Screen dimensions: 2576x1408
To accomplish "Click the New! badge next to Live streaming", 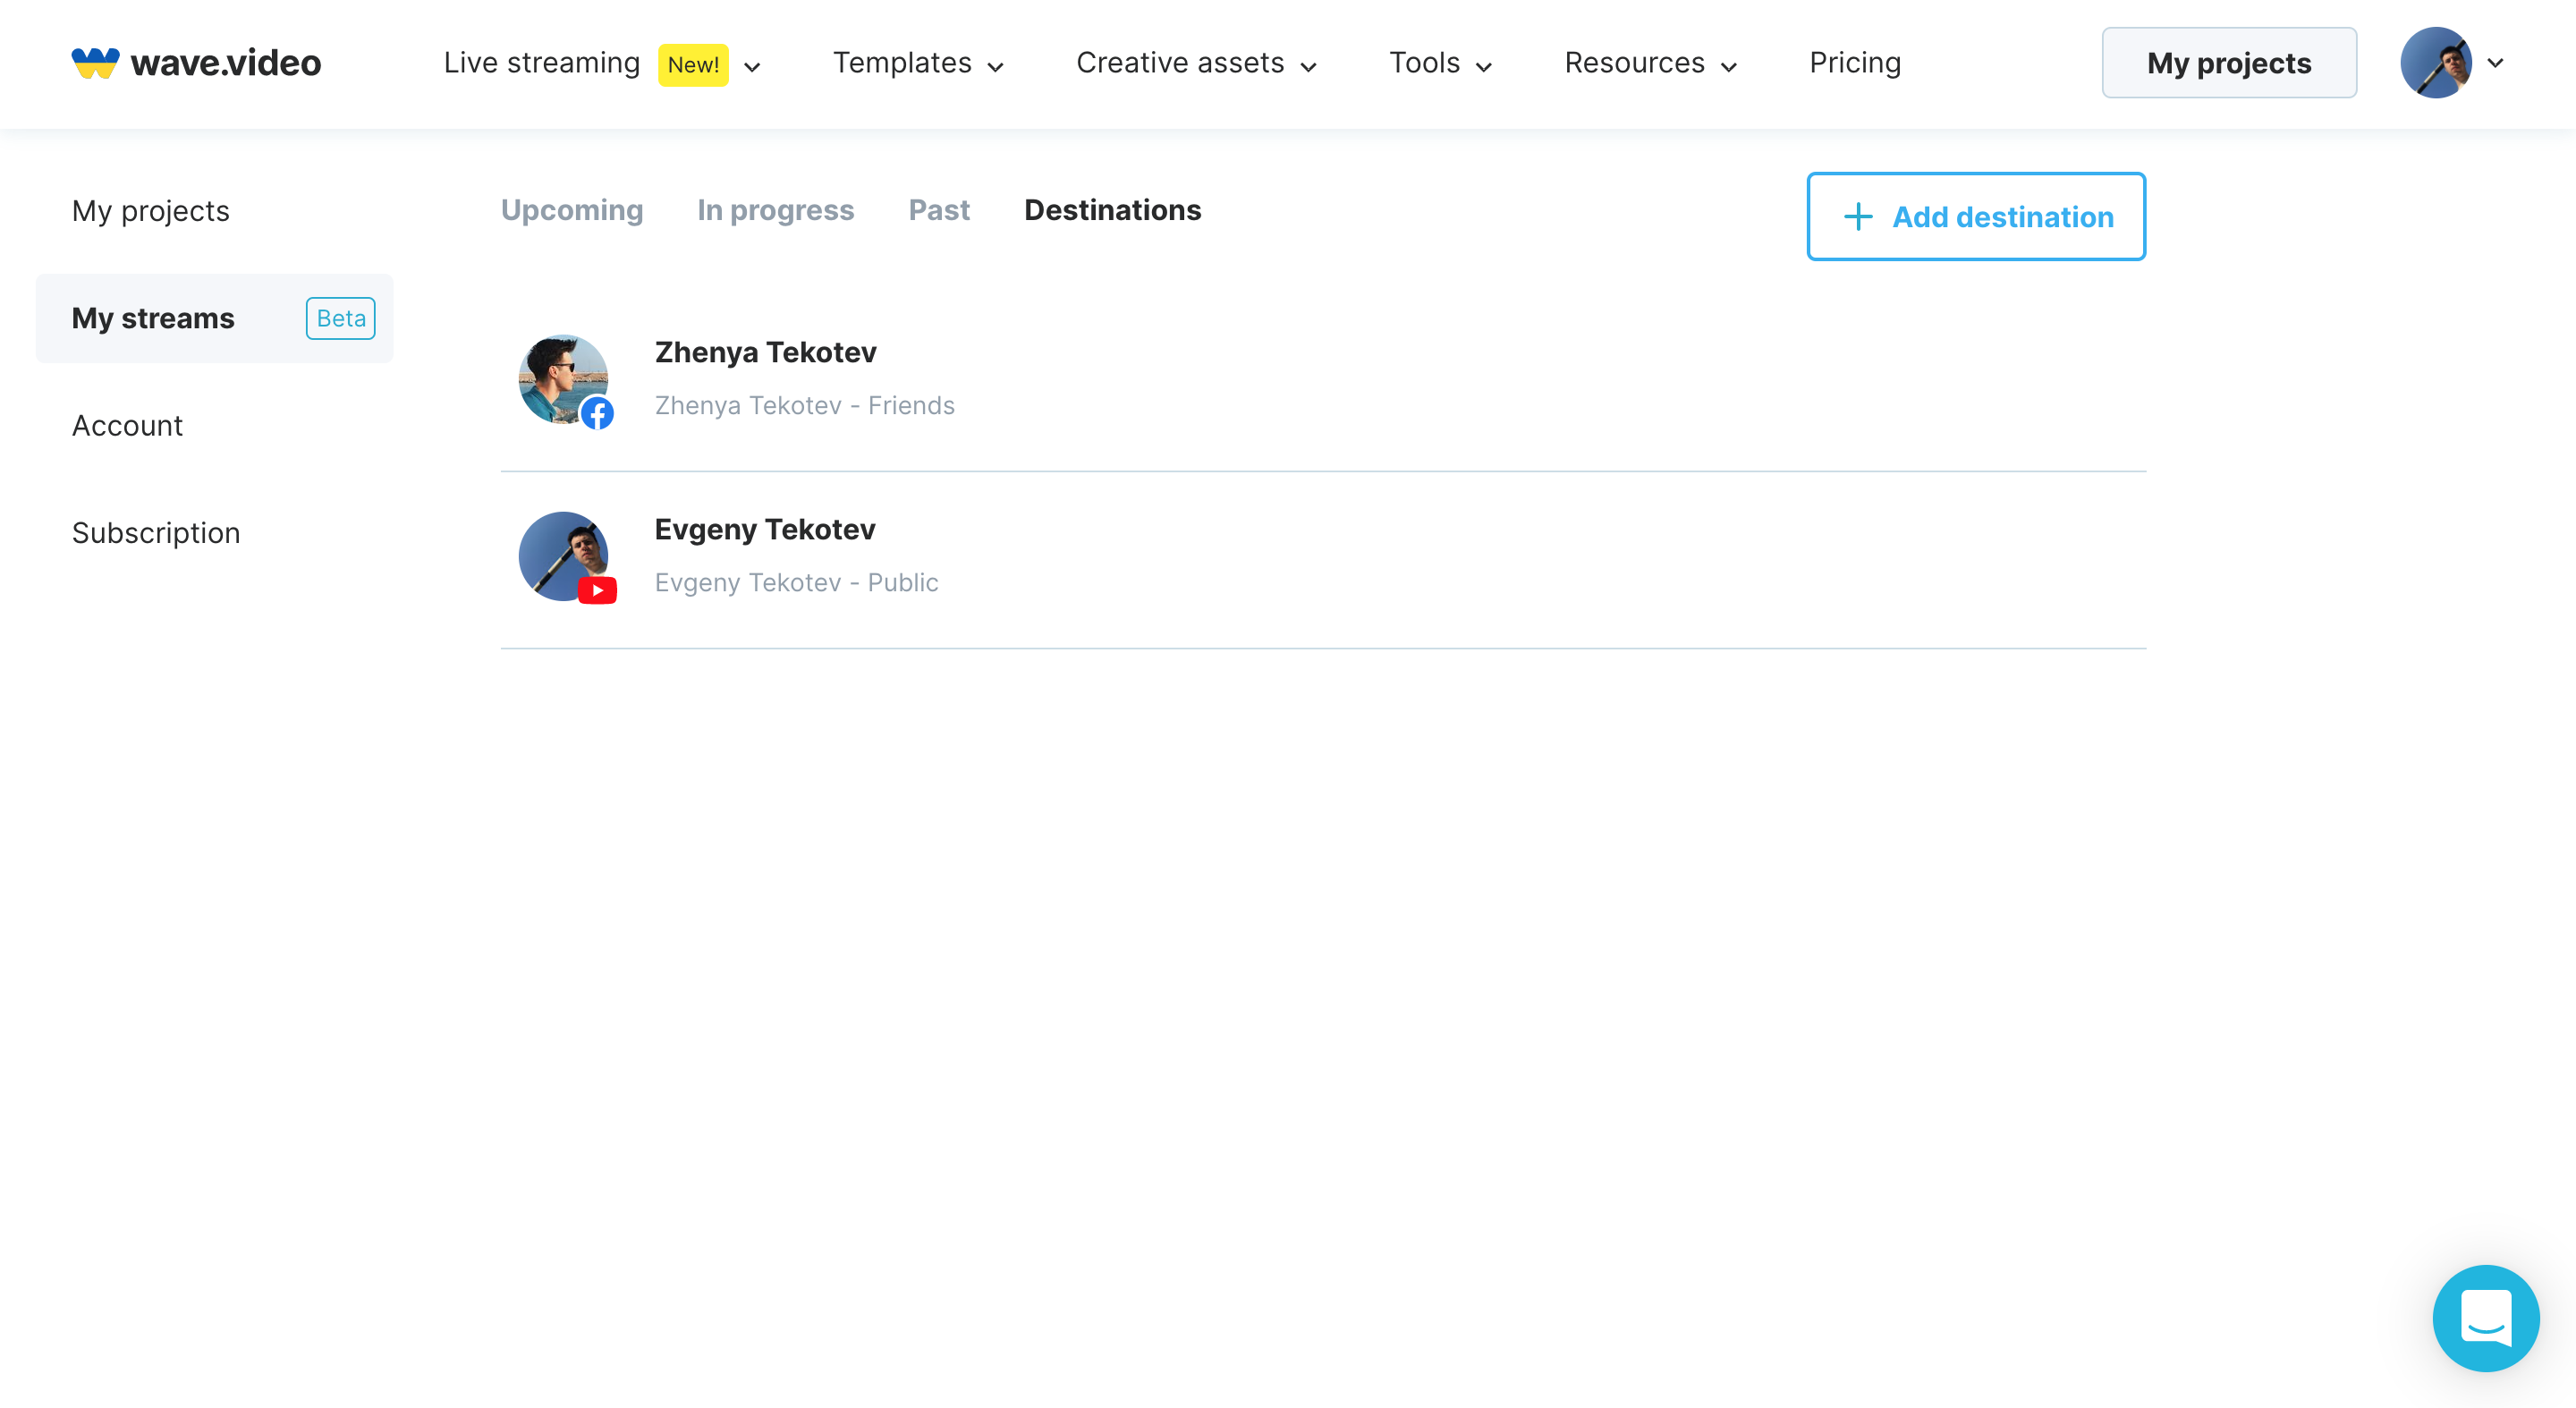I will tap(693, 65).
